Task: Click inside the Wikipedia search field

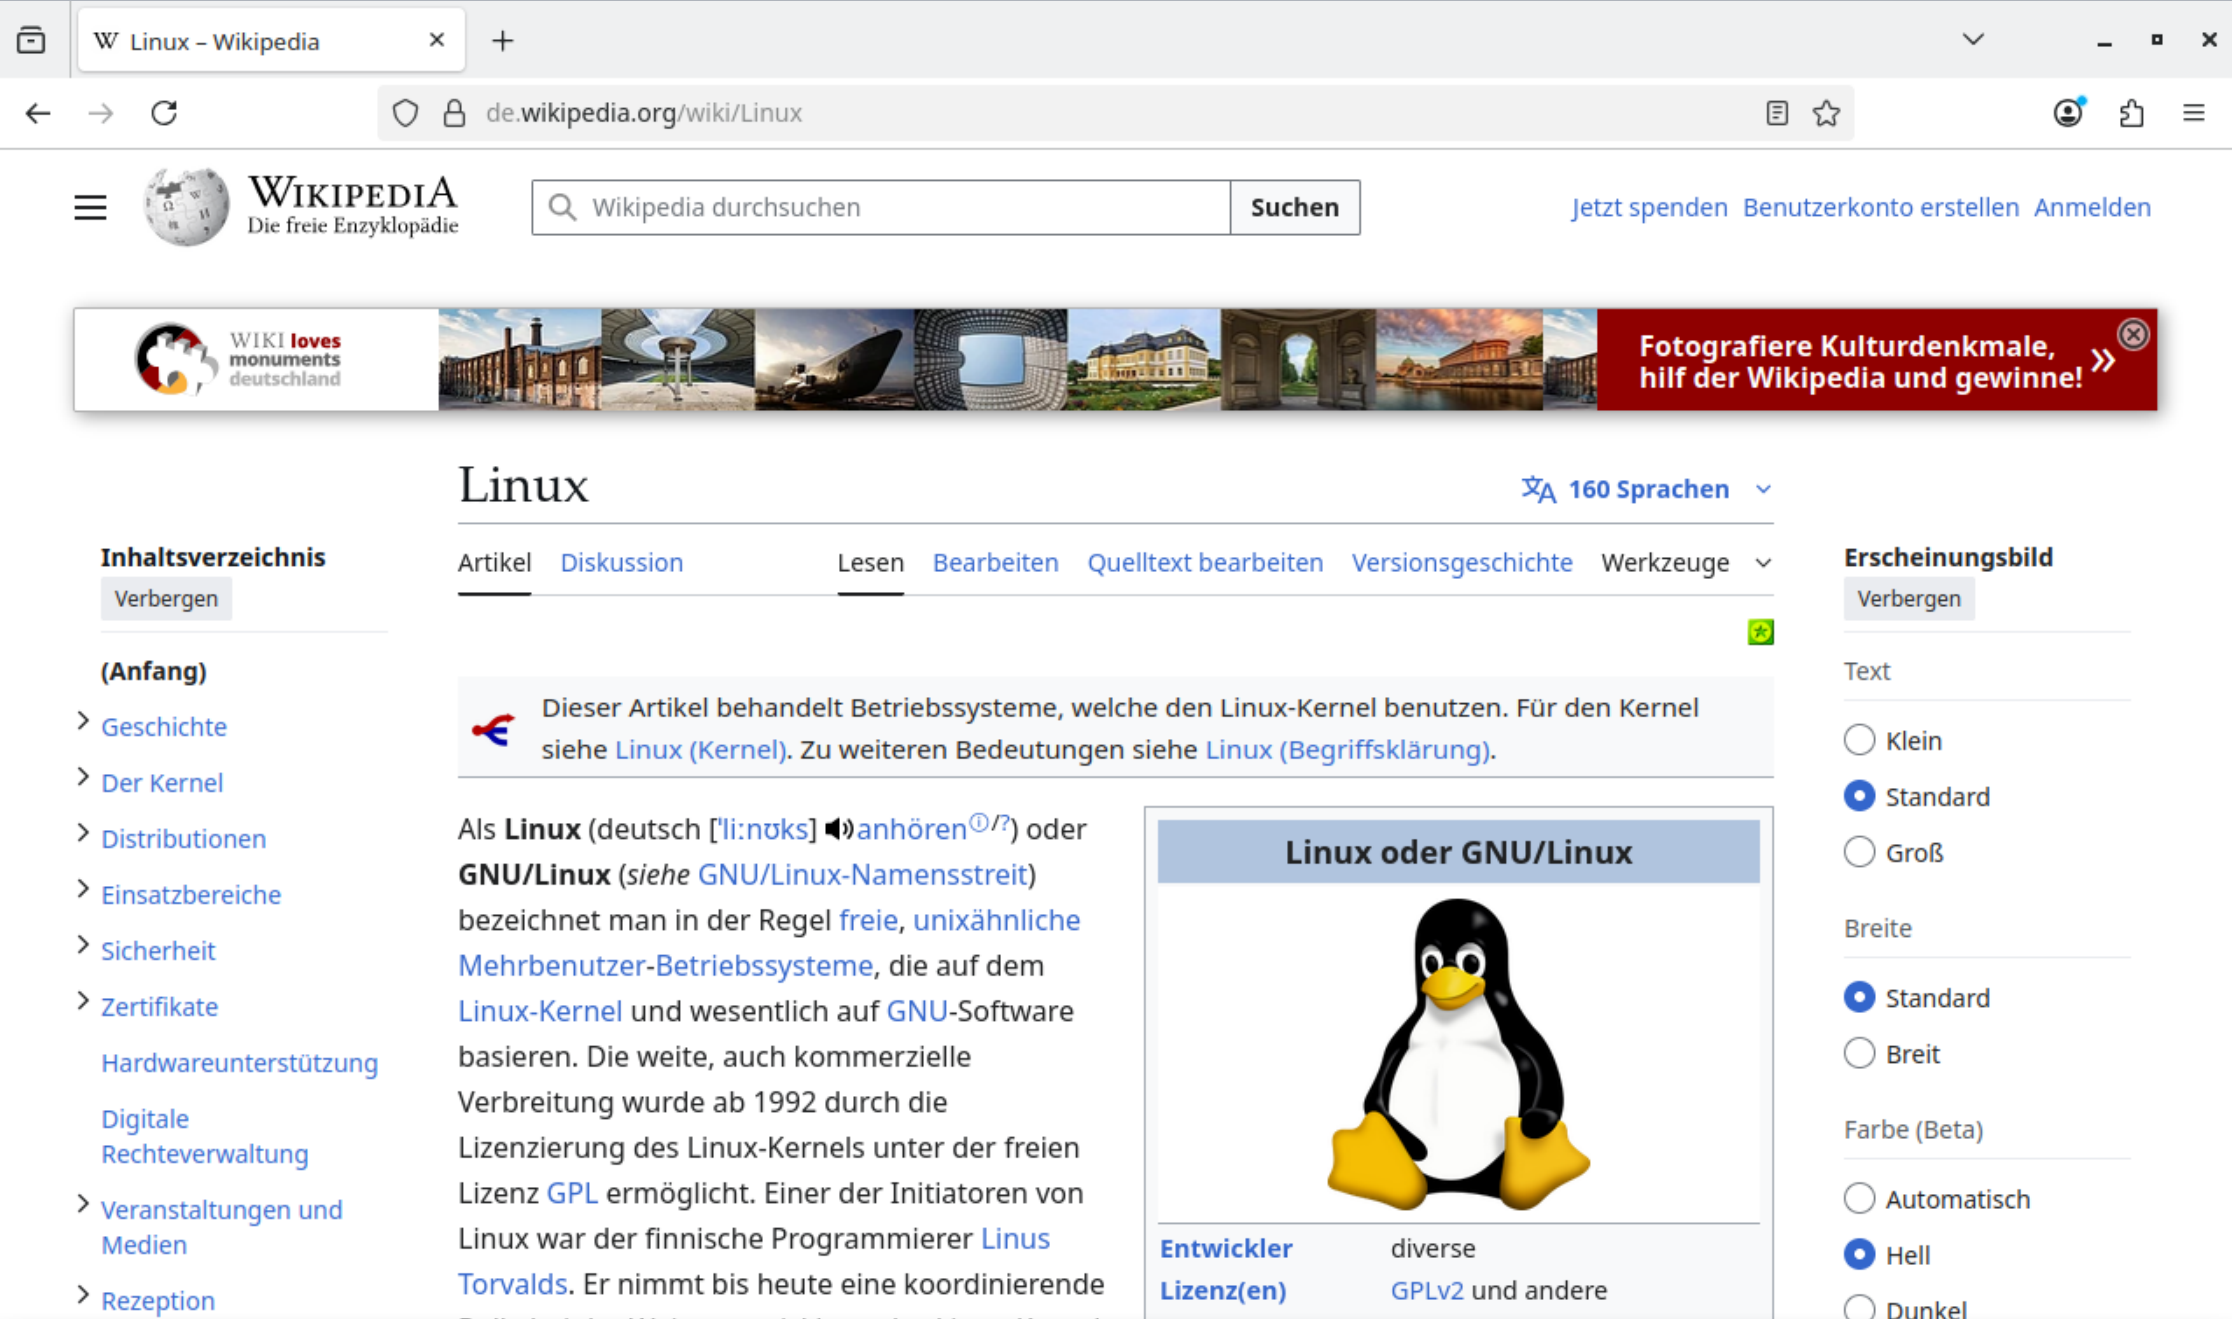Action: click(x=880, y=207)
